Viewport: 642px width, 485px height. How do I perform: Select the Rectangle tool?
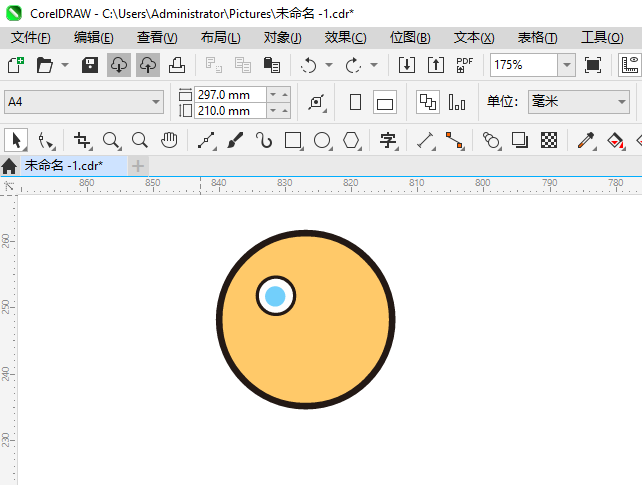(x=294, y=140)
